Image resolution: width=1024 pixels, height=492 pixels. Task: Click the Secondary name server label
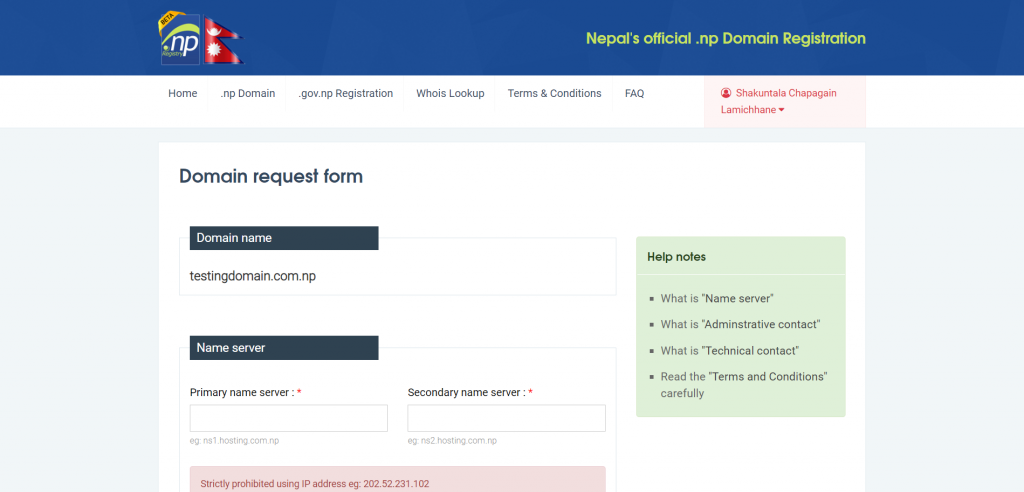(470, 393)
